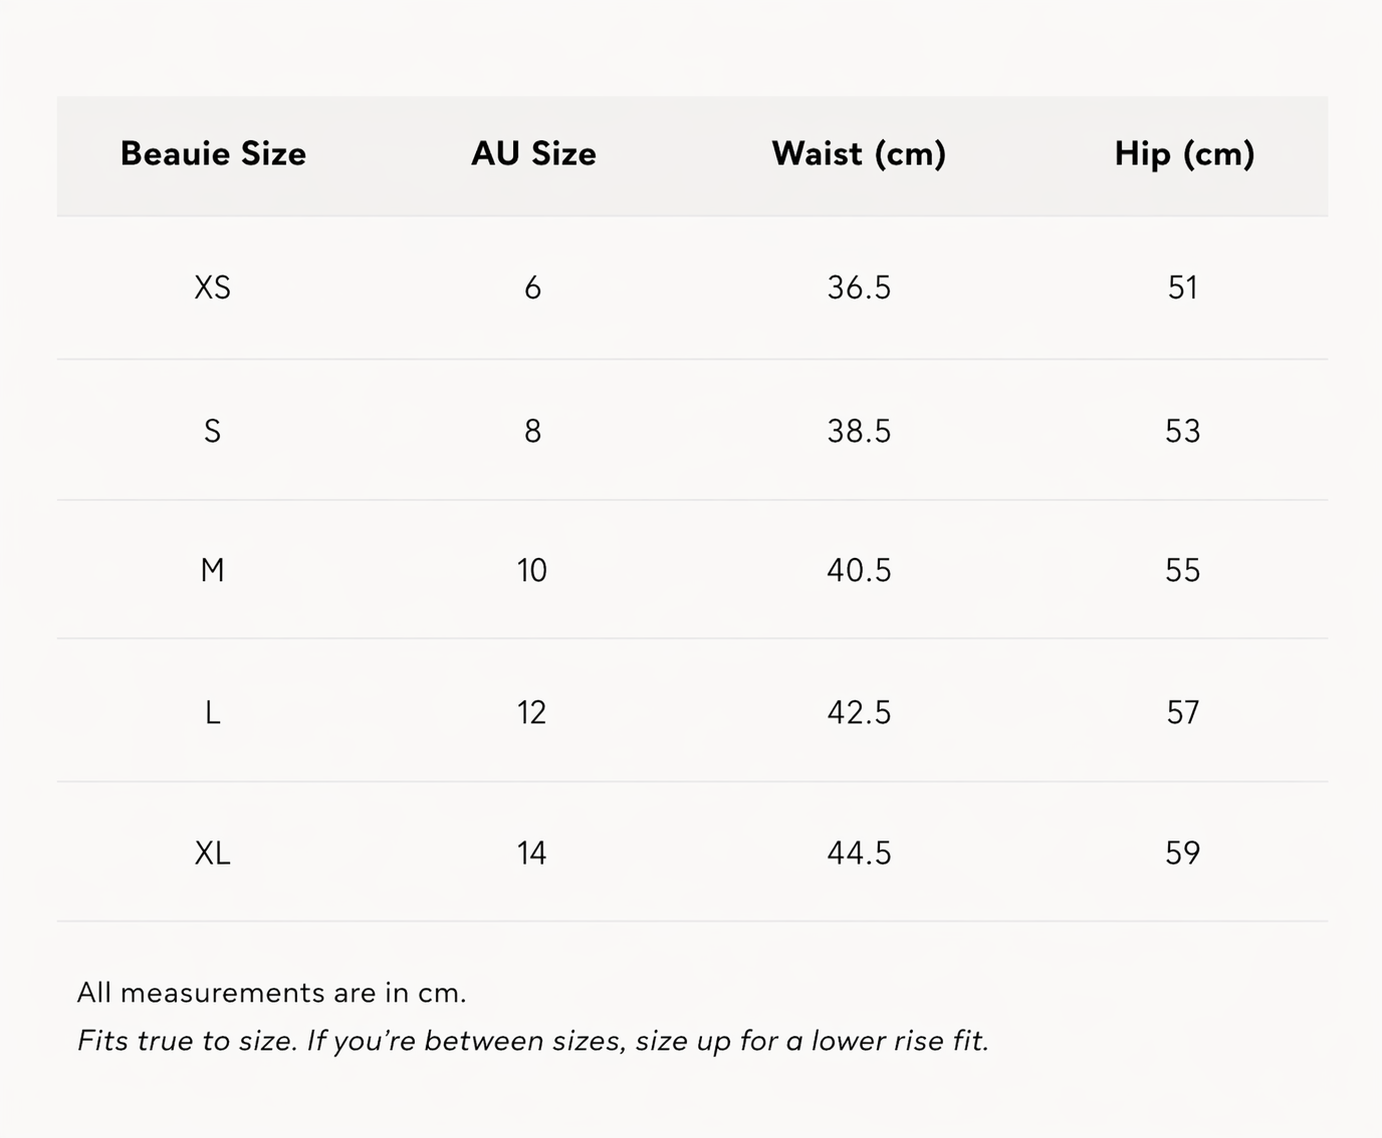Click the Hip (cm) column header
Viewport: 1382px width, 1138px height.
coord(1185,154)
